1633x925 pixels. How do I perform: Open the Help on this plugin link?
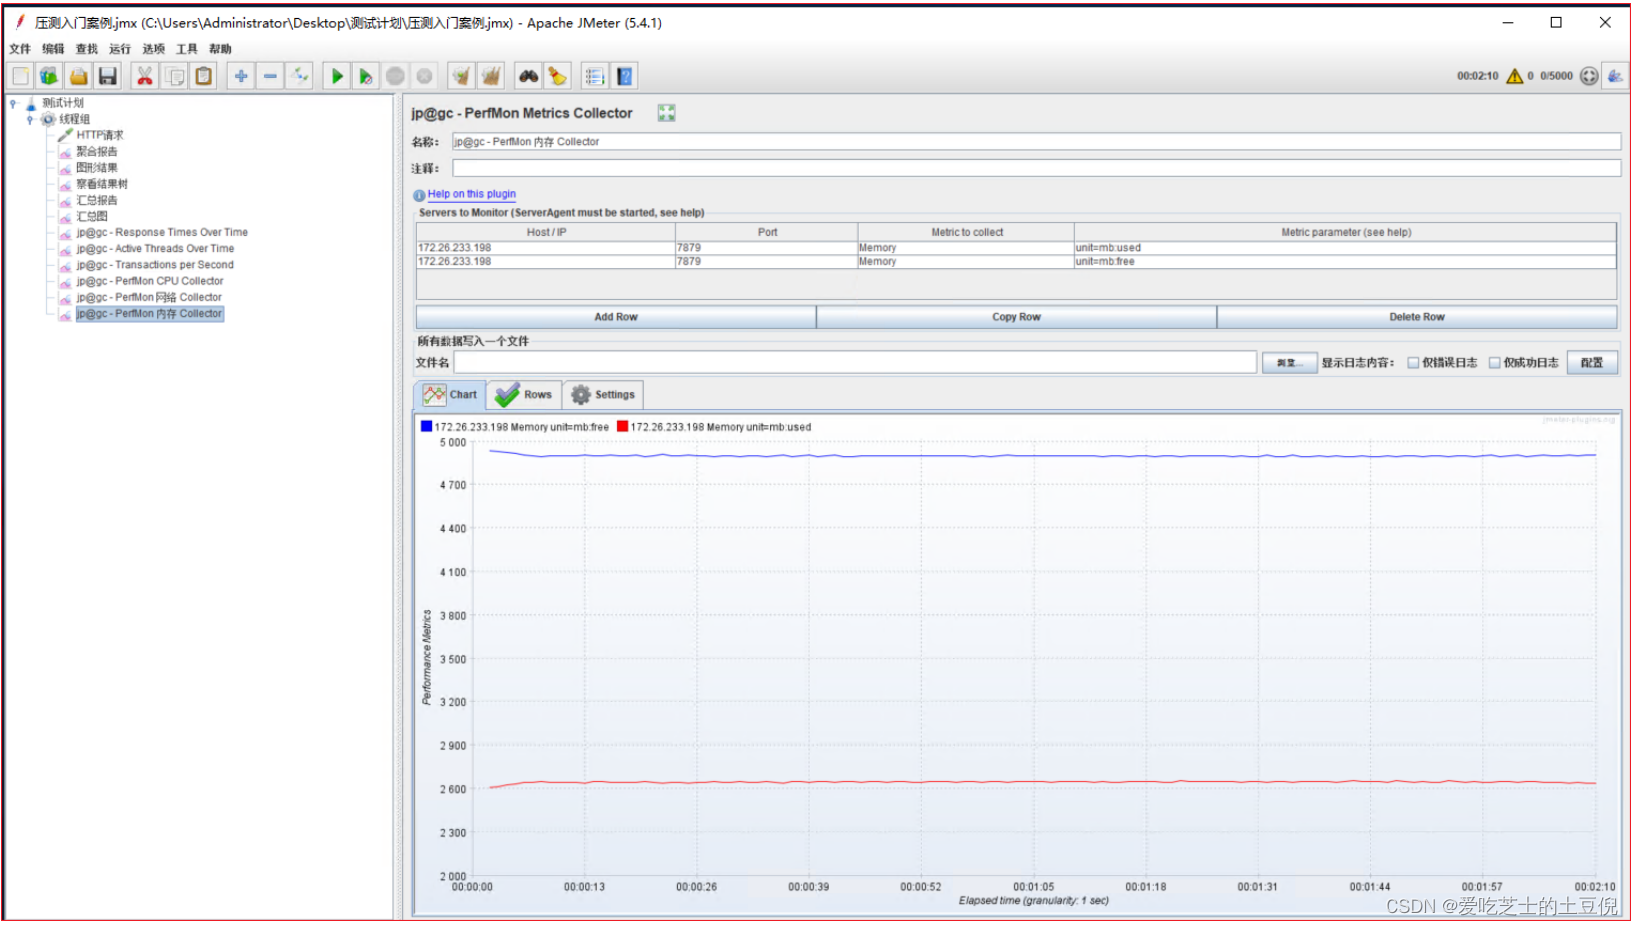471,194
